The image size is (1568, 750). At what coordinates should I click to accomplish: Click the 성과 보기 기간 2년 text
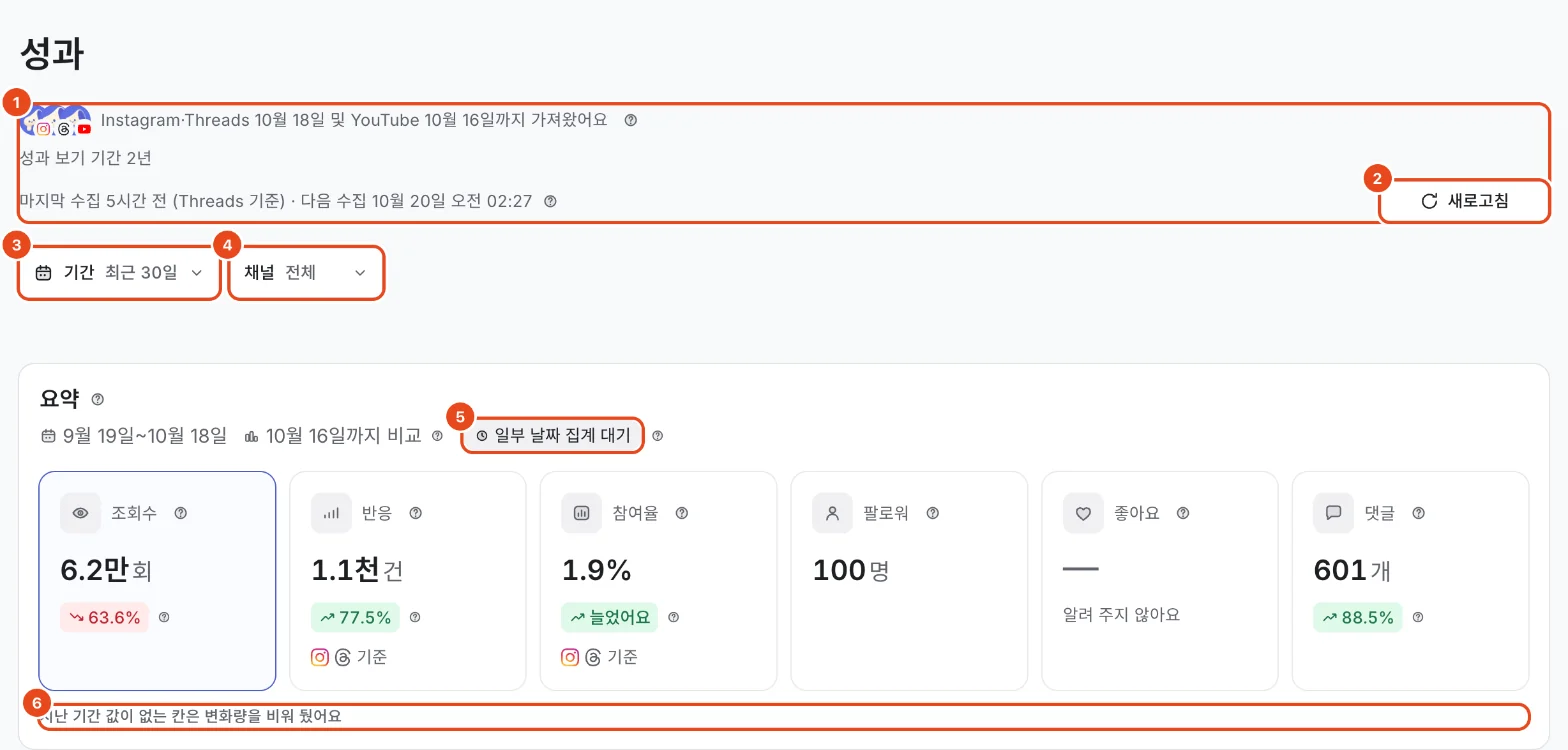[x=85, y=158]
